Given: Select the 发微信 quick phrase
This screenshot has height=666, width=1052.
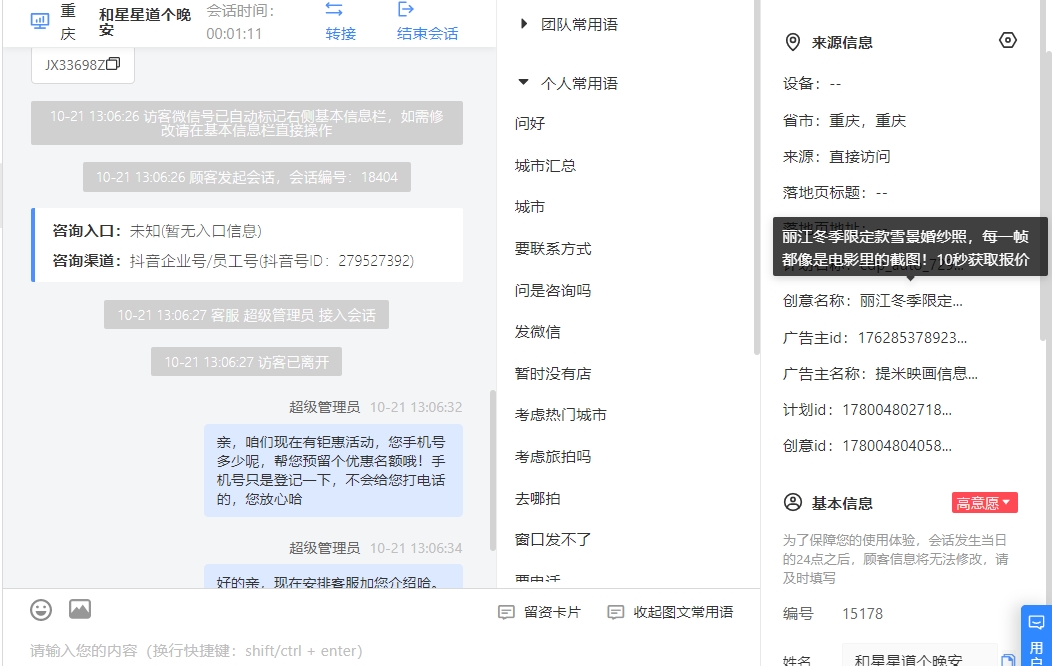Looking at the screenshot, I should click(x=537, y=332).
